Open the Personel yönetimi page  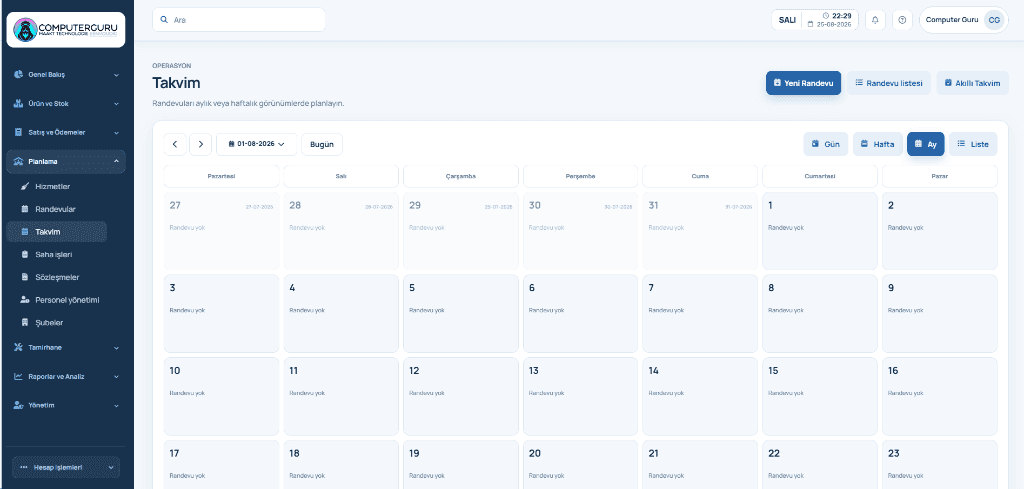(x=57, y=300)
